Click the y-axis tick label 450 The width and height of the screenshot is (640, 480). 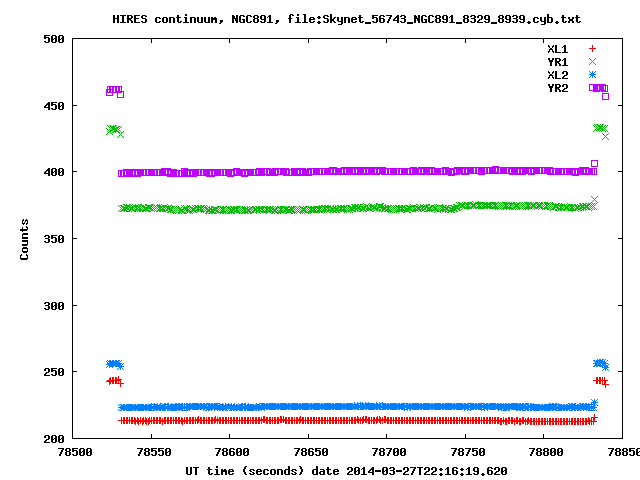[x=54, y=106]
